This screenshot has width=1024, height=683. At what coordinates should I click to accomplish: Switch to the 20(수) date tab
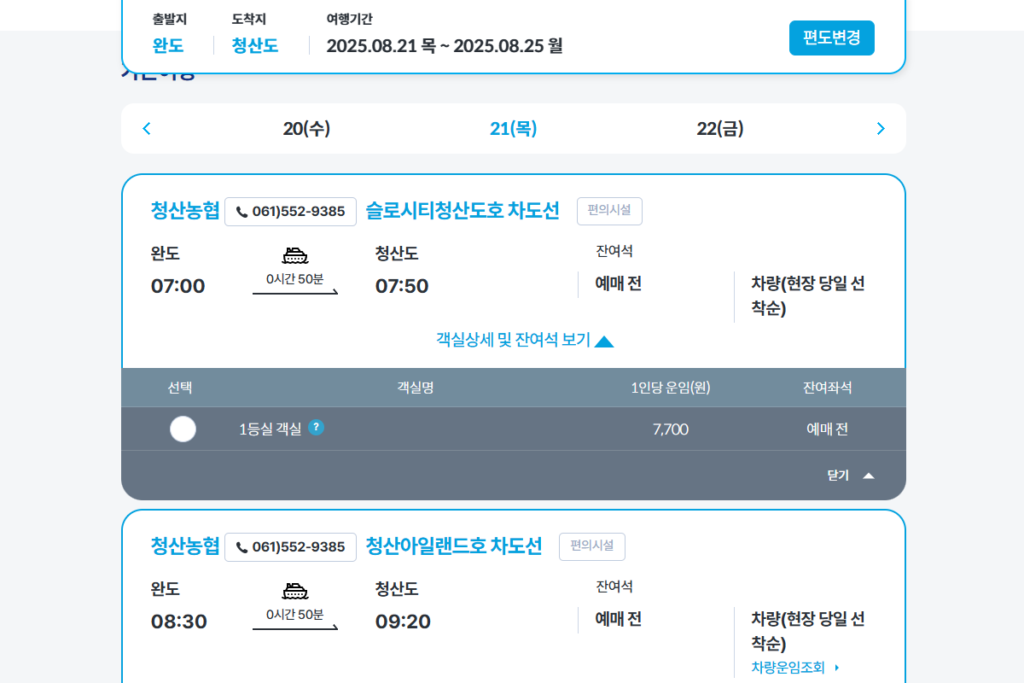[x=309, y=128]
